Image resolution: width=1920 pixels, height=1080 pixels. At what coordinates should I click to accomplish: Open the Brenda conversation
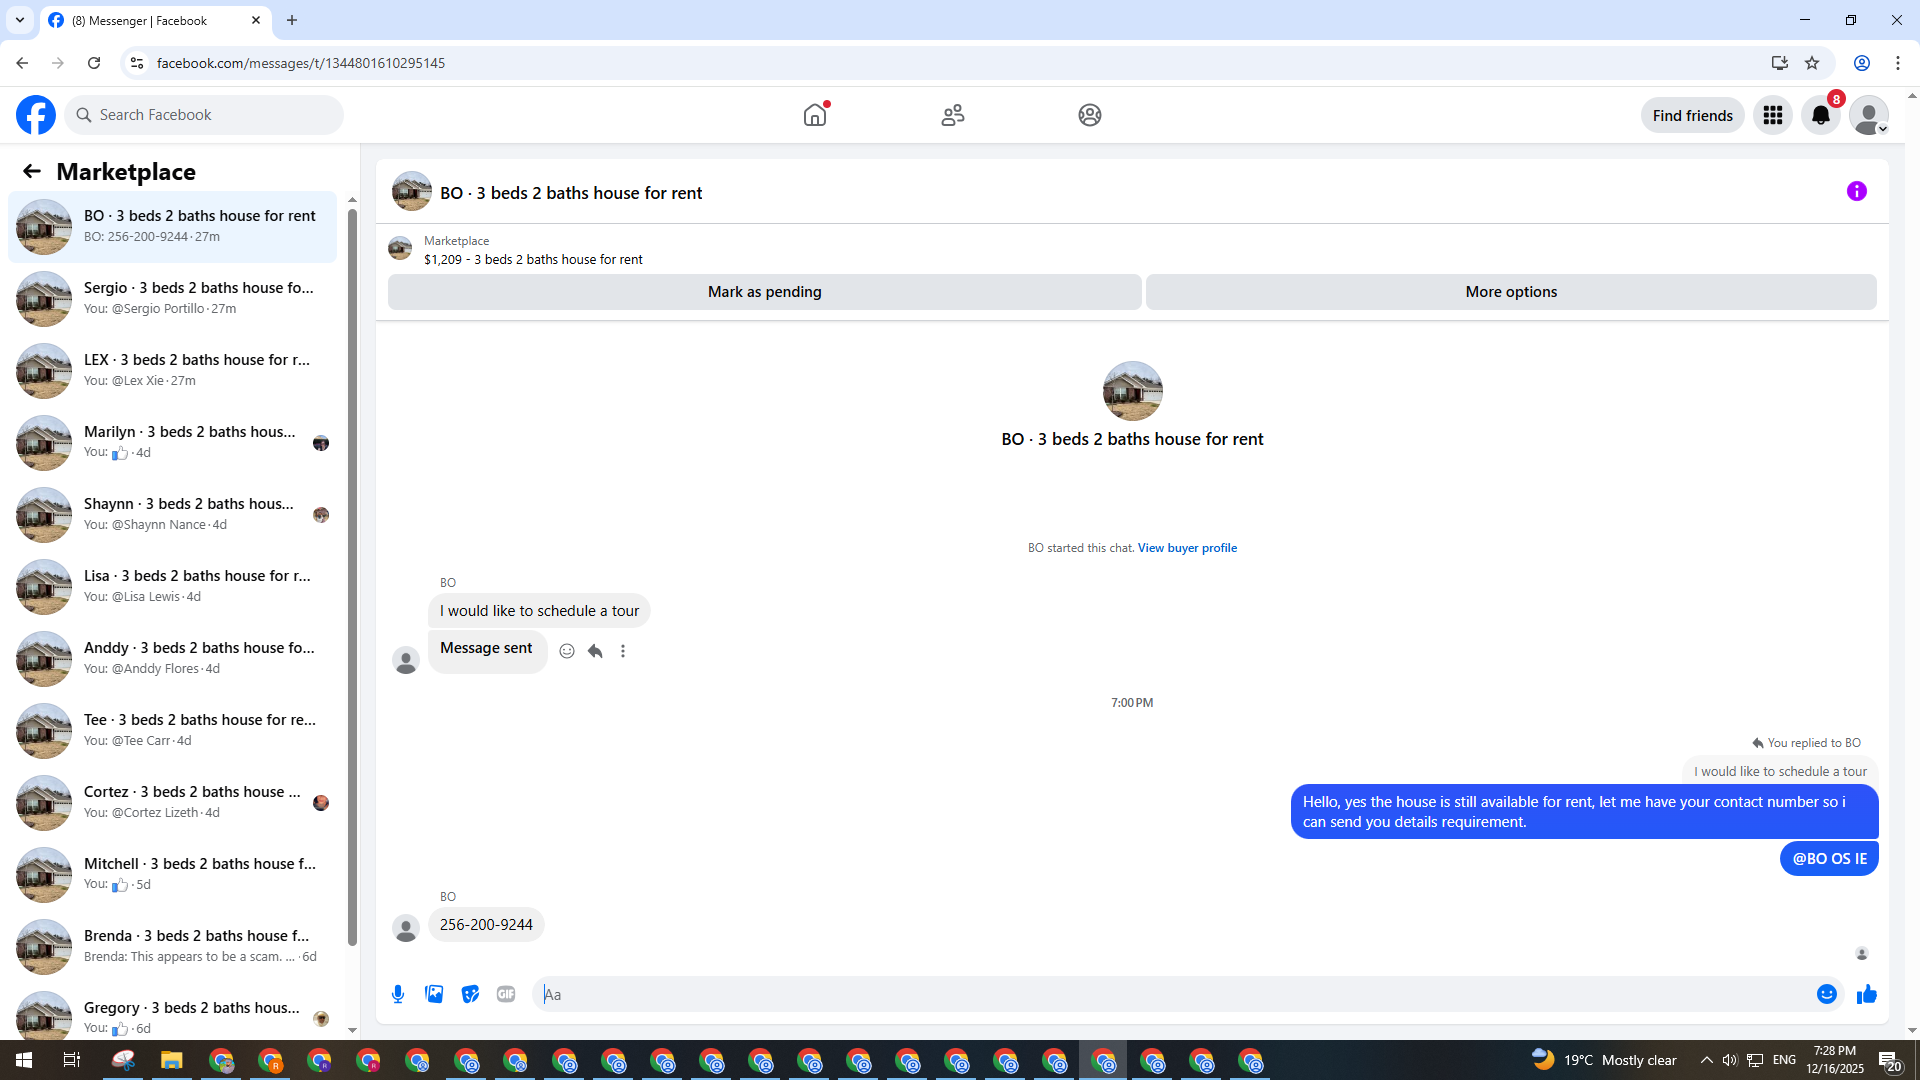coord(173,947)
